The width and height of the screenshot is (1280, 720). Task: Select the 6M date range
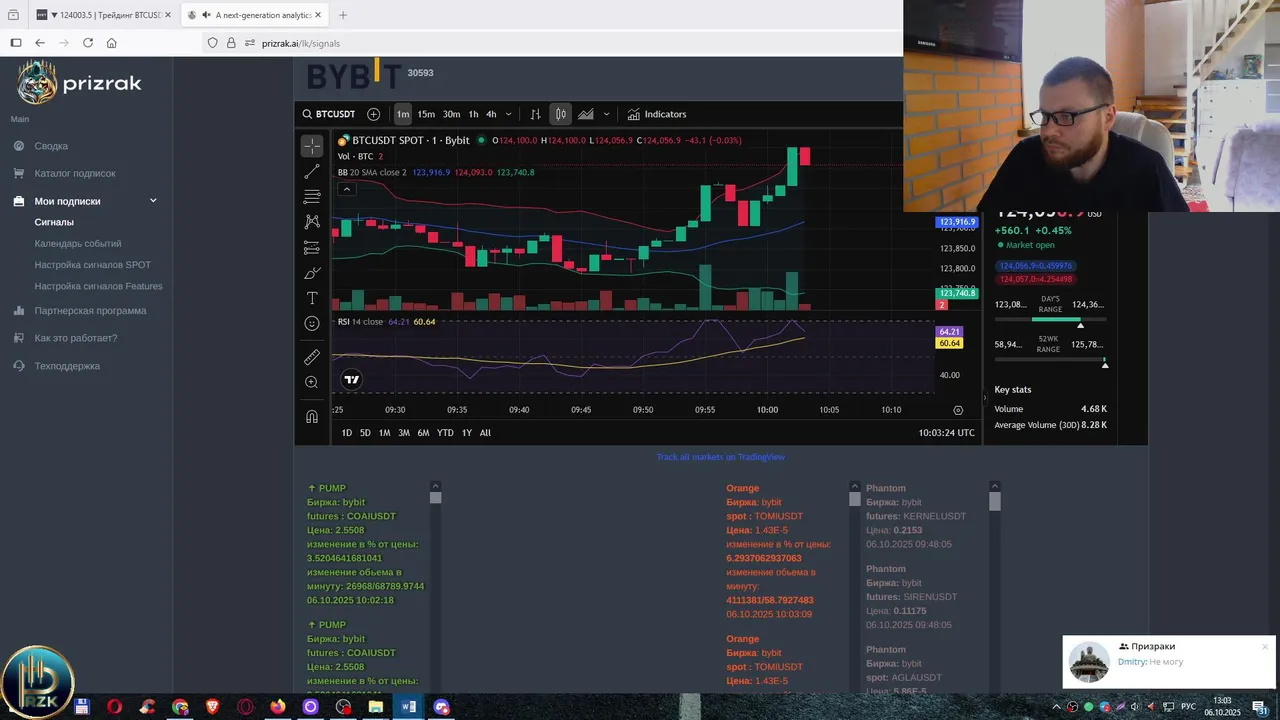coord(423,433)
